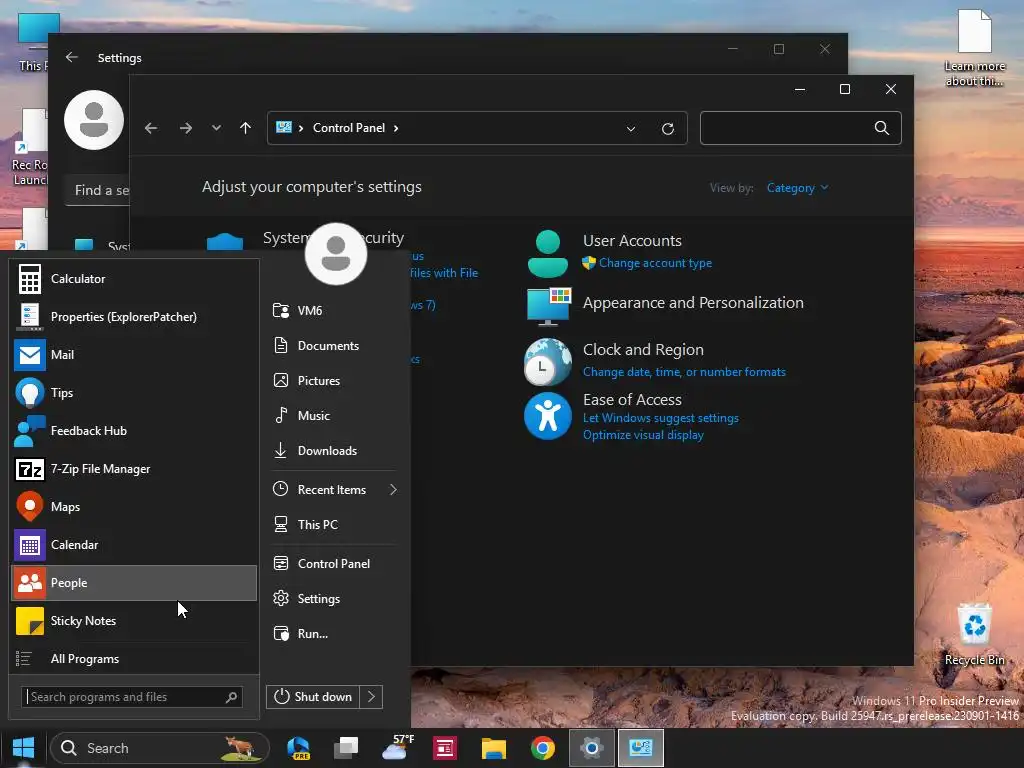1024x768 pixels.
Task: Click the Shut down button
Action: pyautogui.click(x=313, y=697)
